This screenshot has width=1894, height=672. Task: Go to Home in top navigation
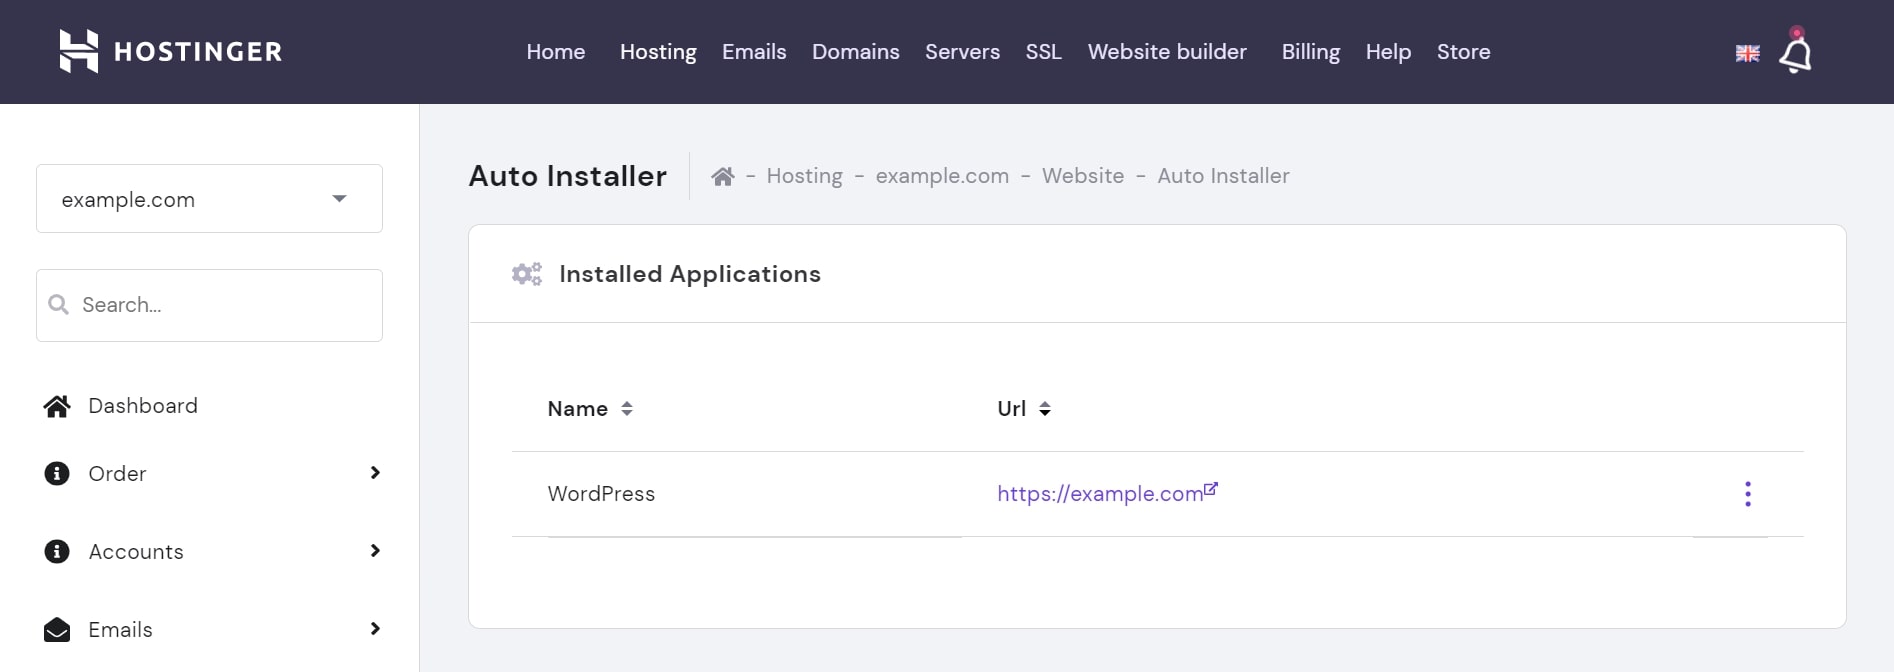[x=556, y=52]
